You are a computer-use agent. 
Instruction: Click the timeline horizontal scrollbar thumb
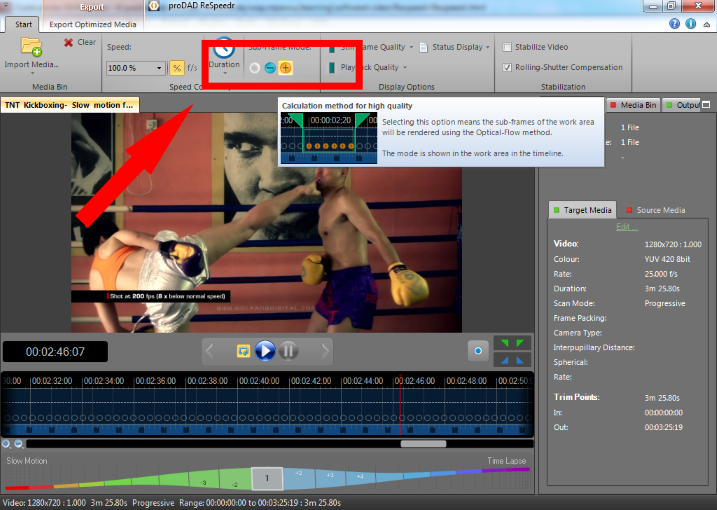coord(423,443)
